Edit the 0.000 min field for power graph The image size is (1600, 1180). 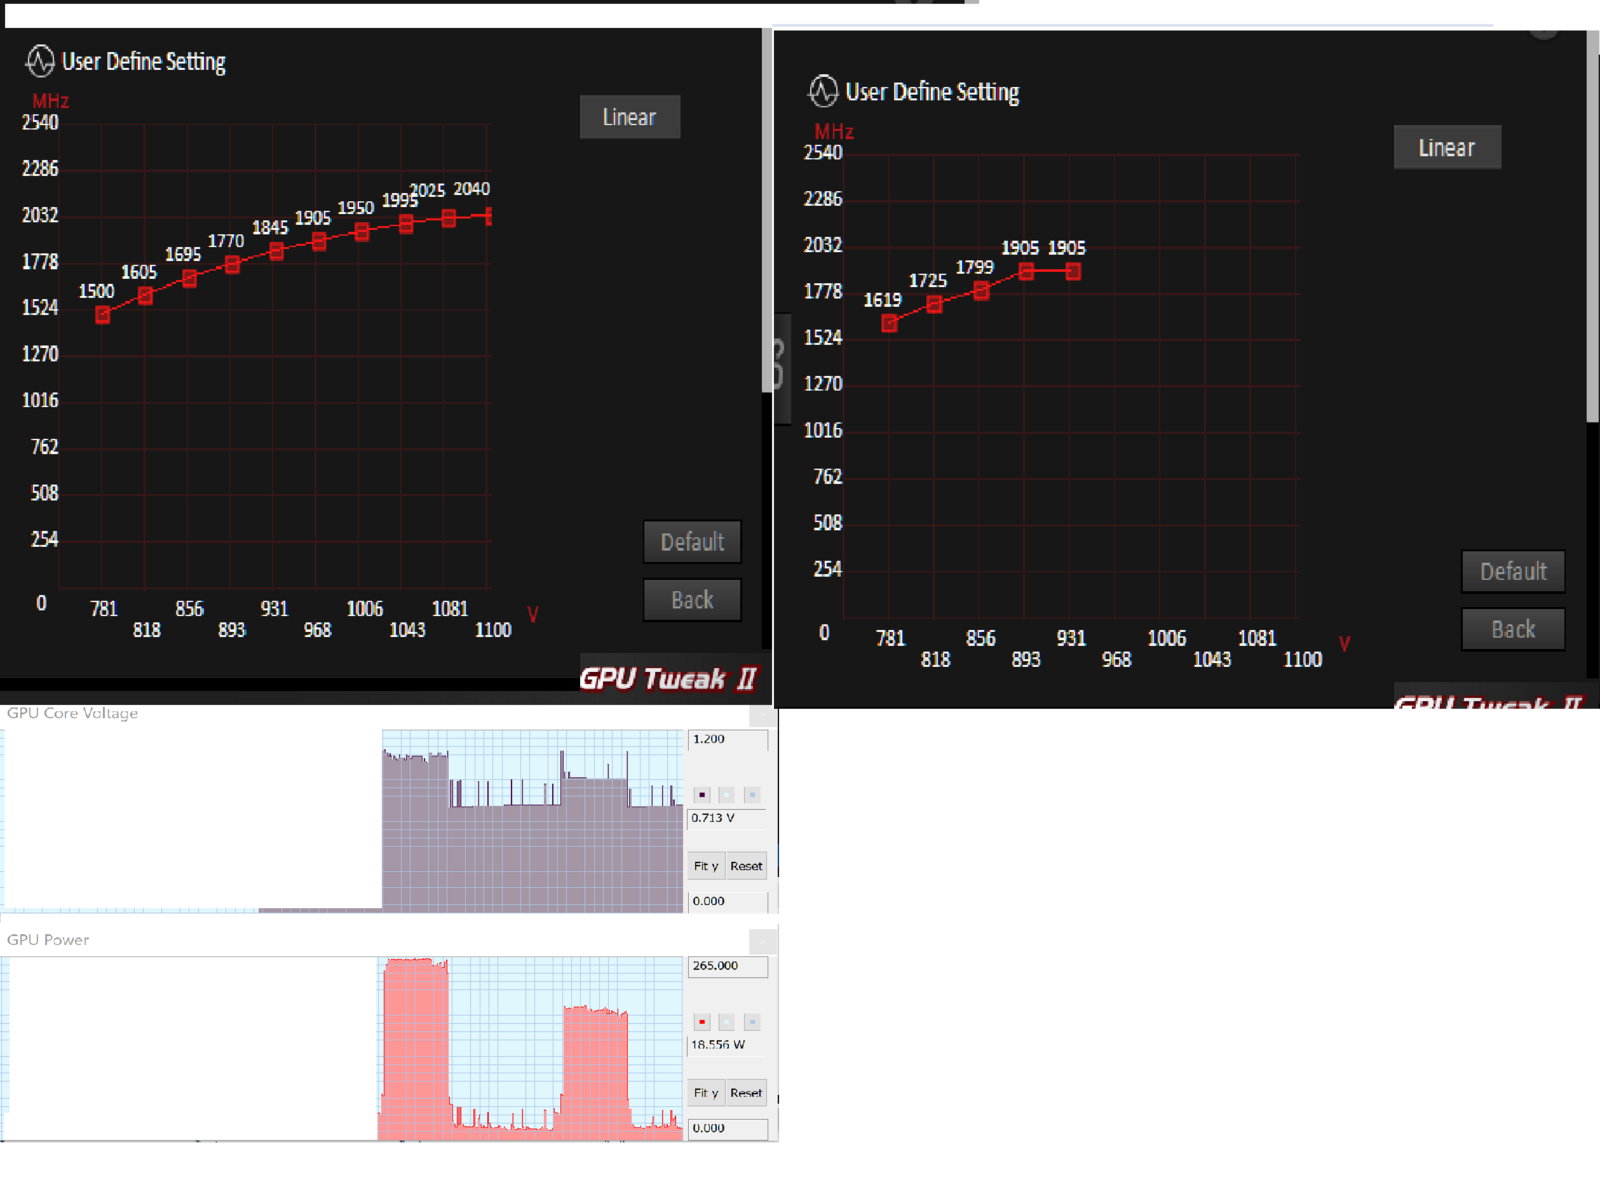(x=728, y=1128)
